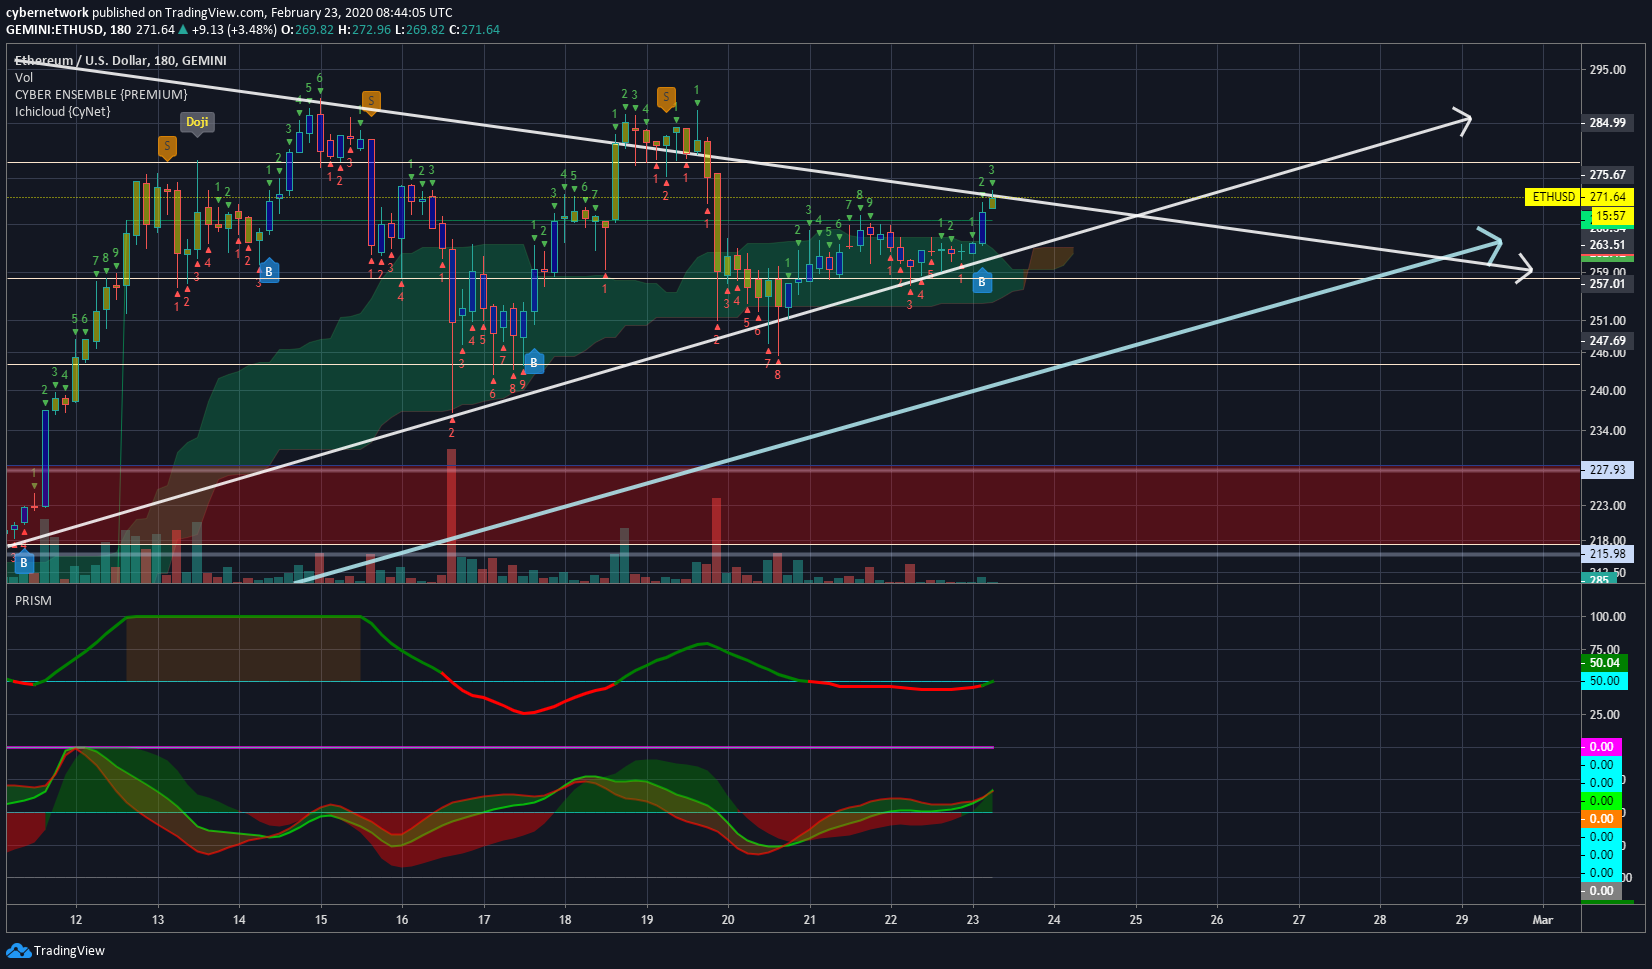Click the blue B buy marker near day 23
This screenshot has height=969, width=1652.
981,282
